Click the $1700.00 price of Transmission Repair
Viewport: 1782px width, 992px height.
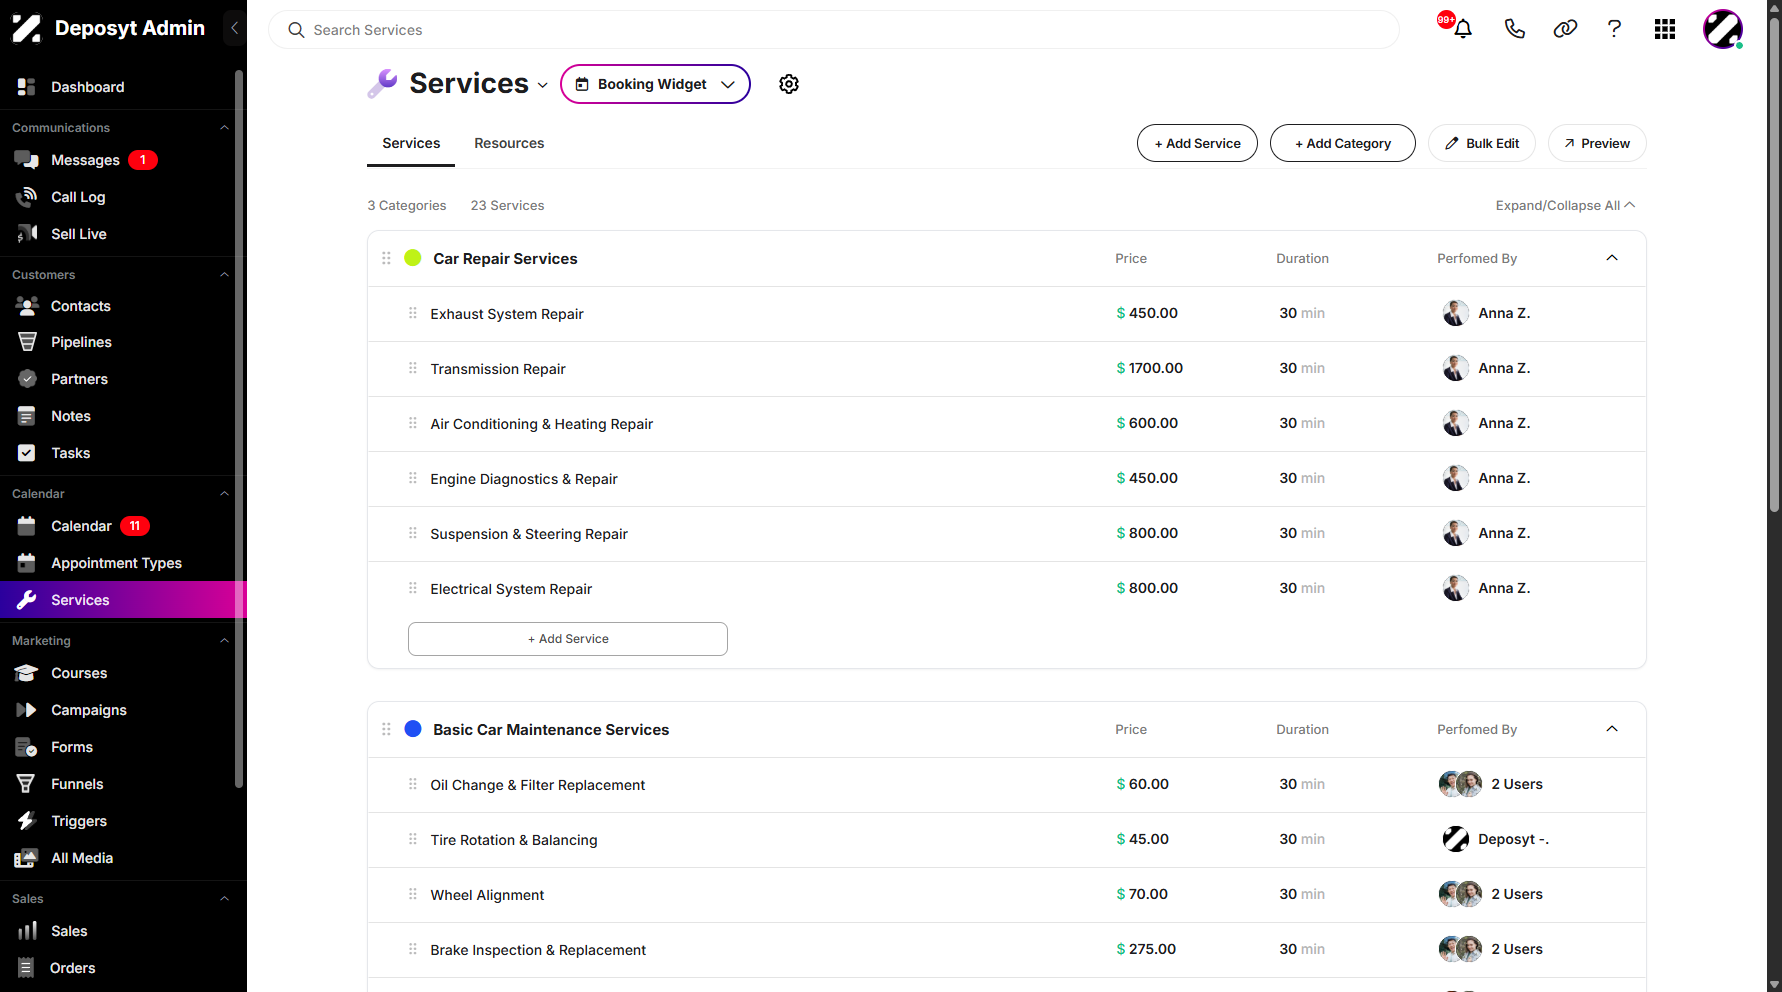coord(1149,368)
